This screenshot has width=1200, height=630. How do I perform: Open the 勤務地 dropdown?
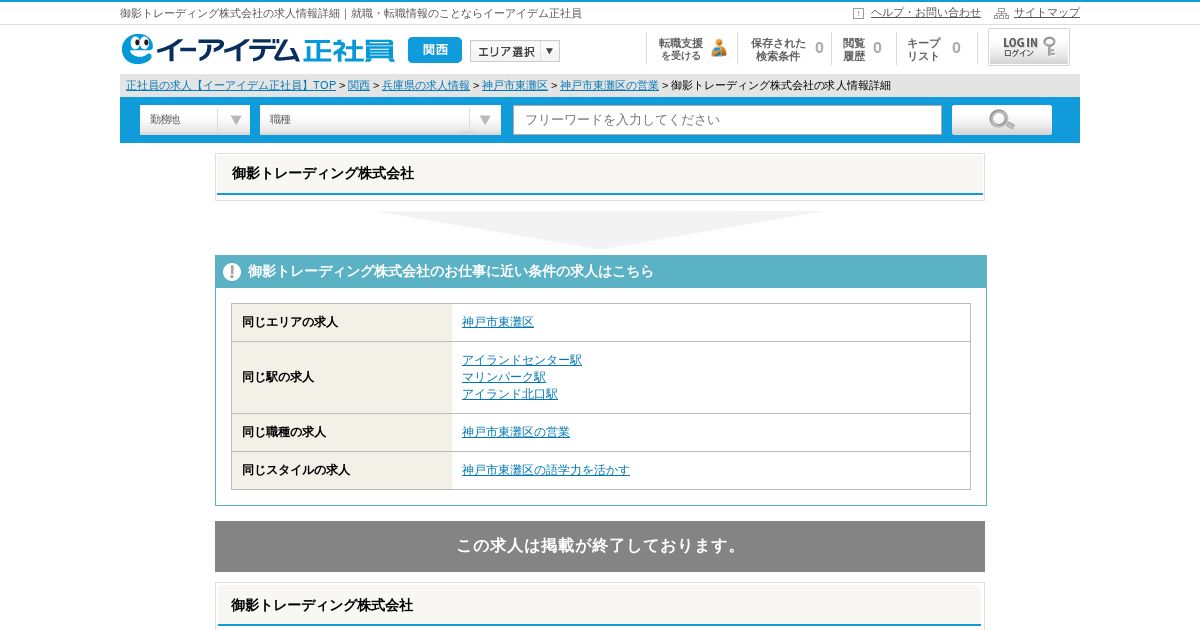click(x=195, y=120)
